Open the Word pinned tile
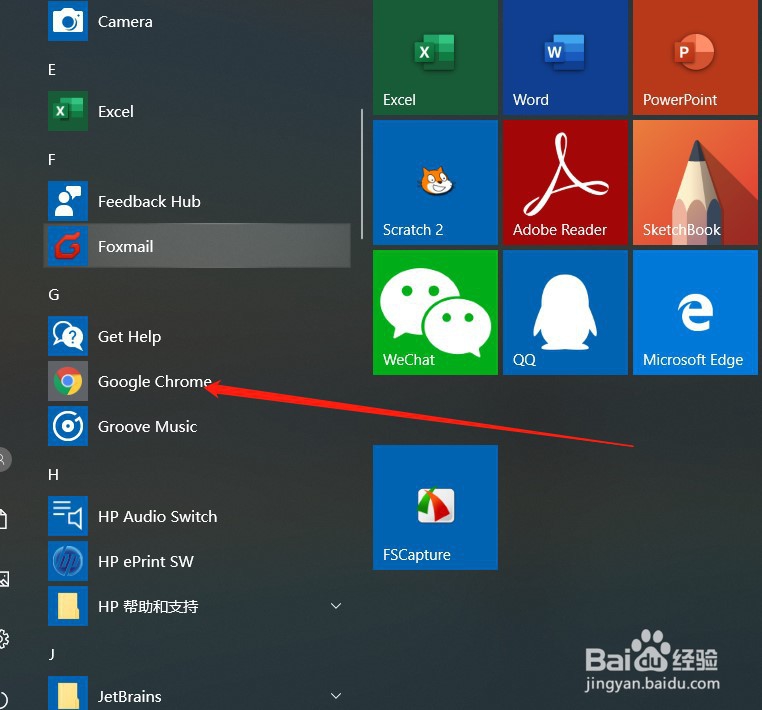The image size is (762, 710). pyautogui.click(x=565, y=57)
